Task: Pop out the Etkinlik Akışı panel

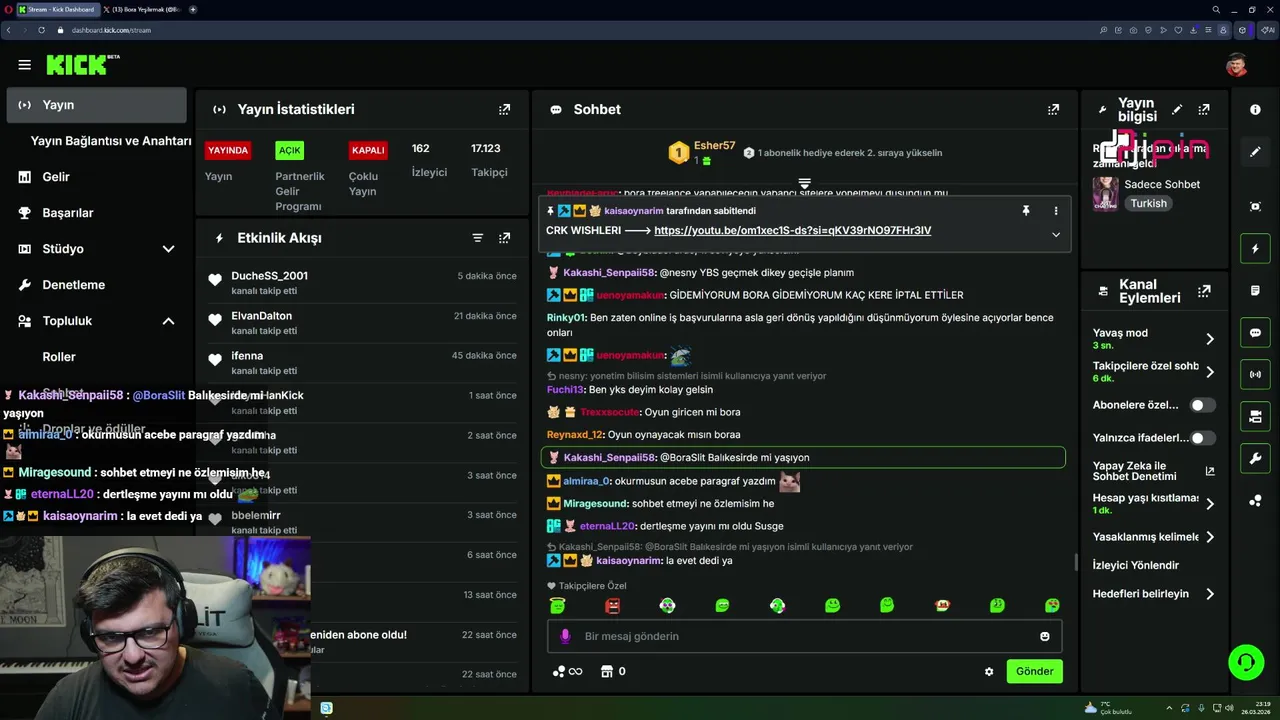Action: pyautogui.click(x=504, y=238)
